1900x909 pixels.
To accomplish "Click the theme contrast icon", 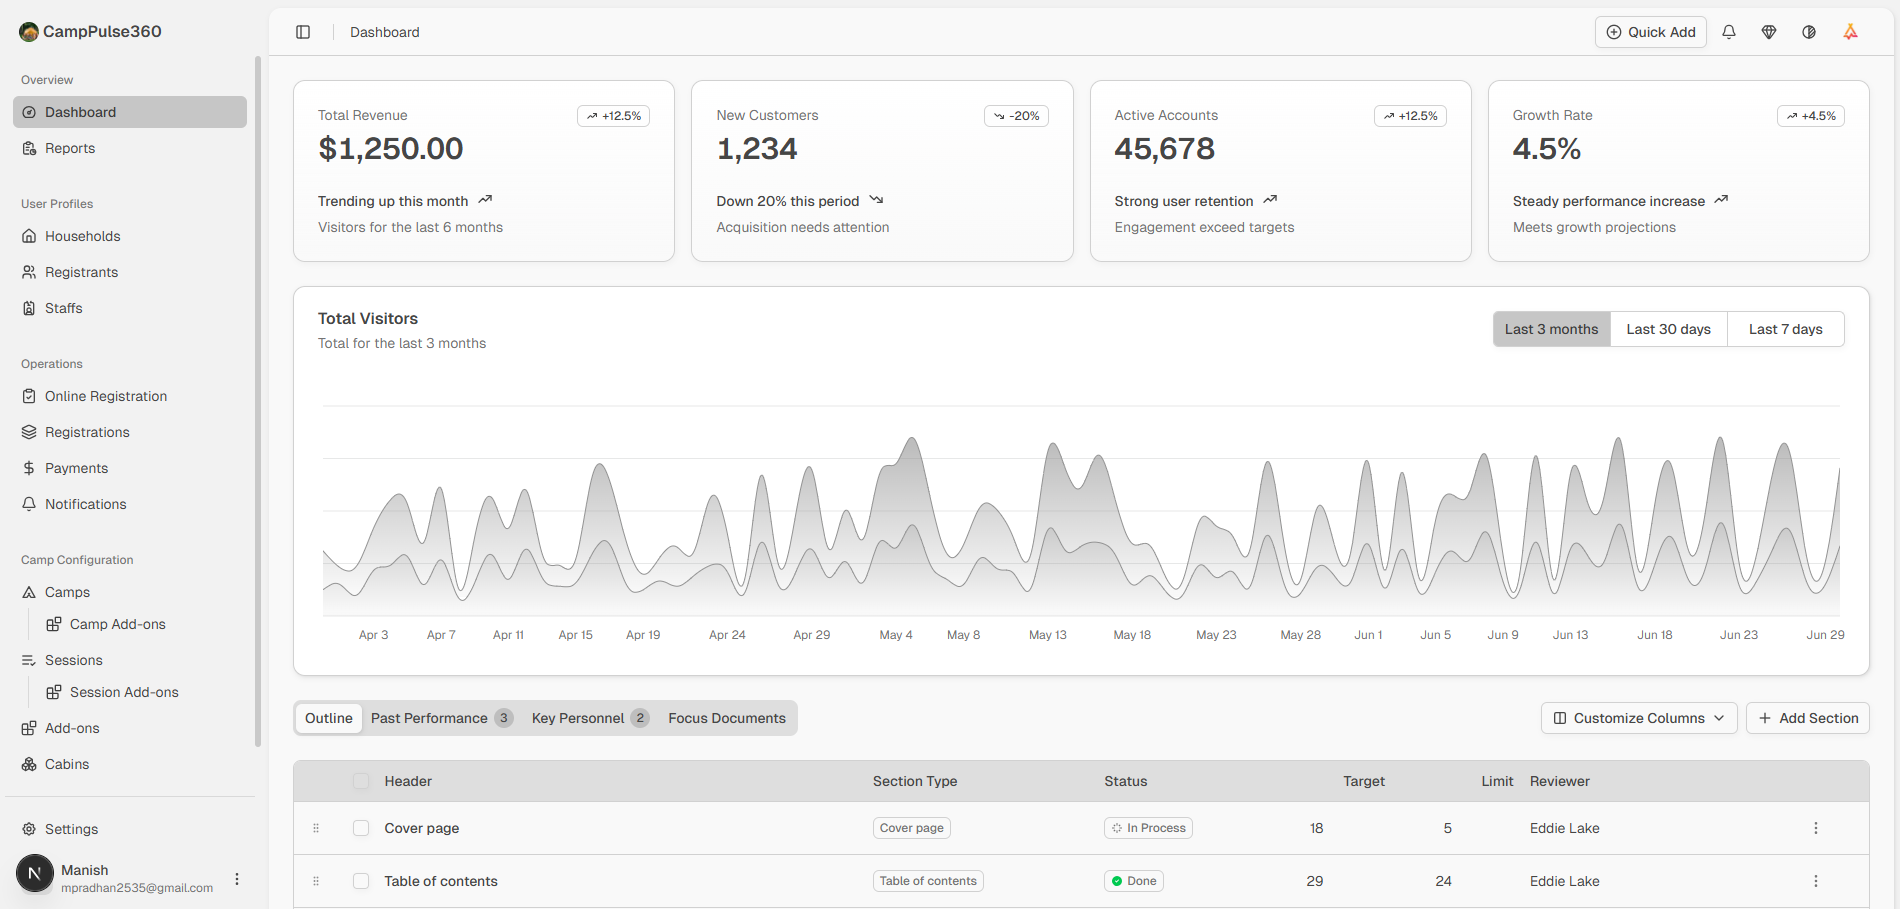I will click(x=1808, y=32).
